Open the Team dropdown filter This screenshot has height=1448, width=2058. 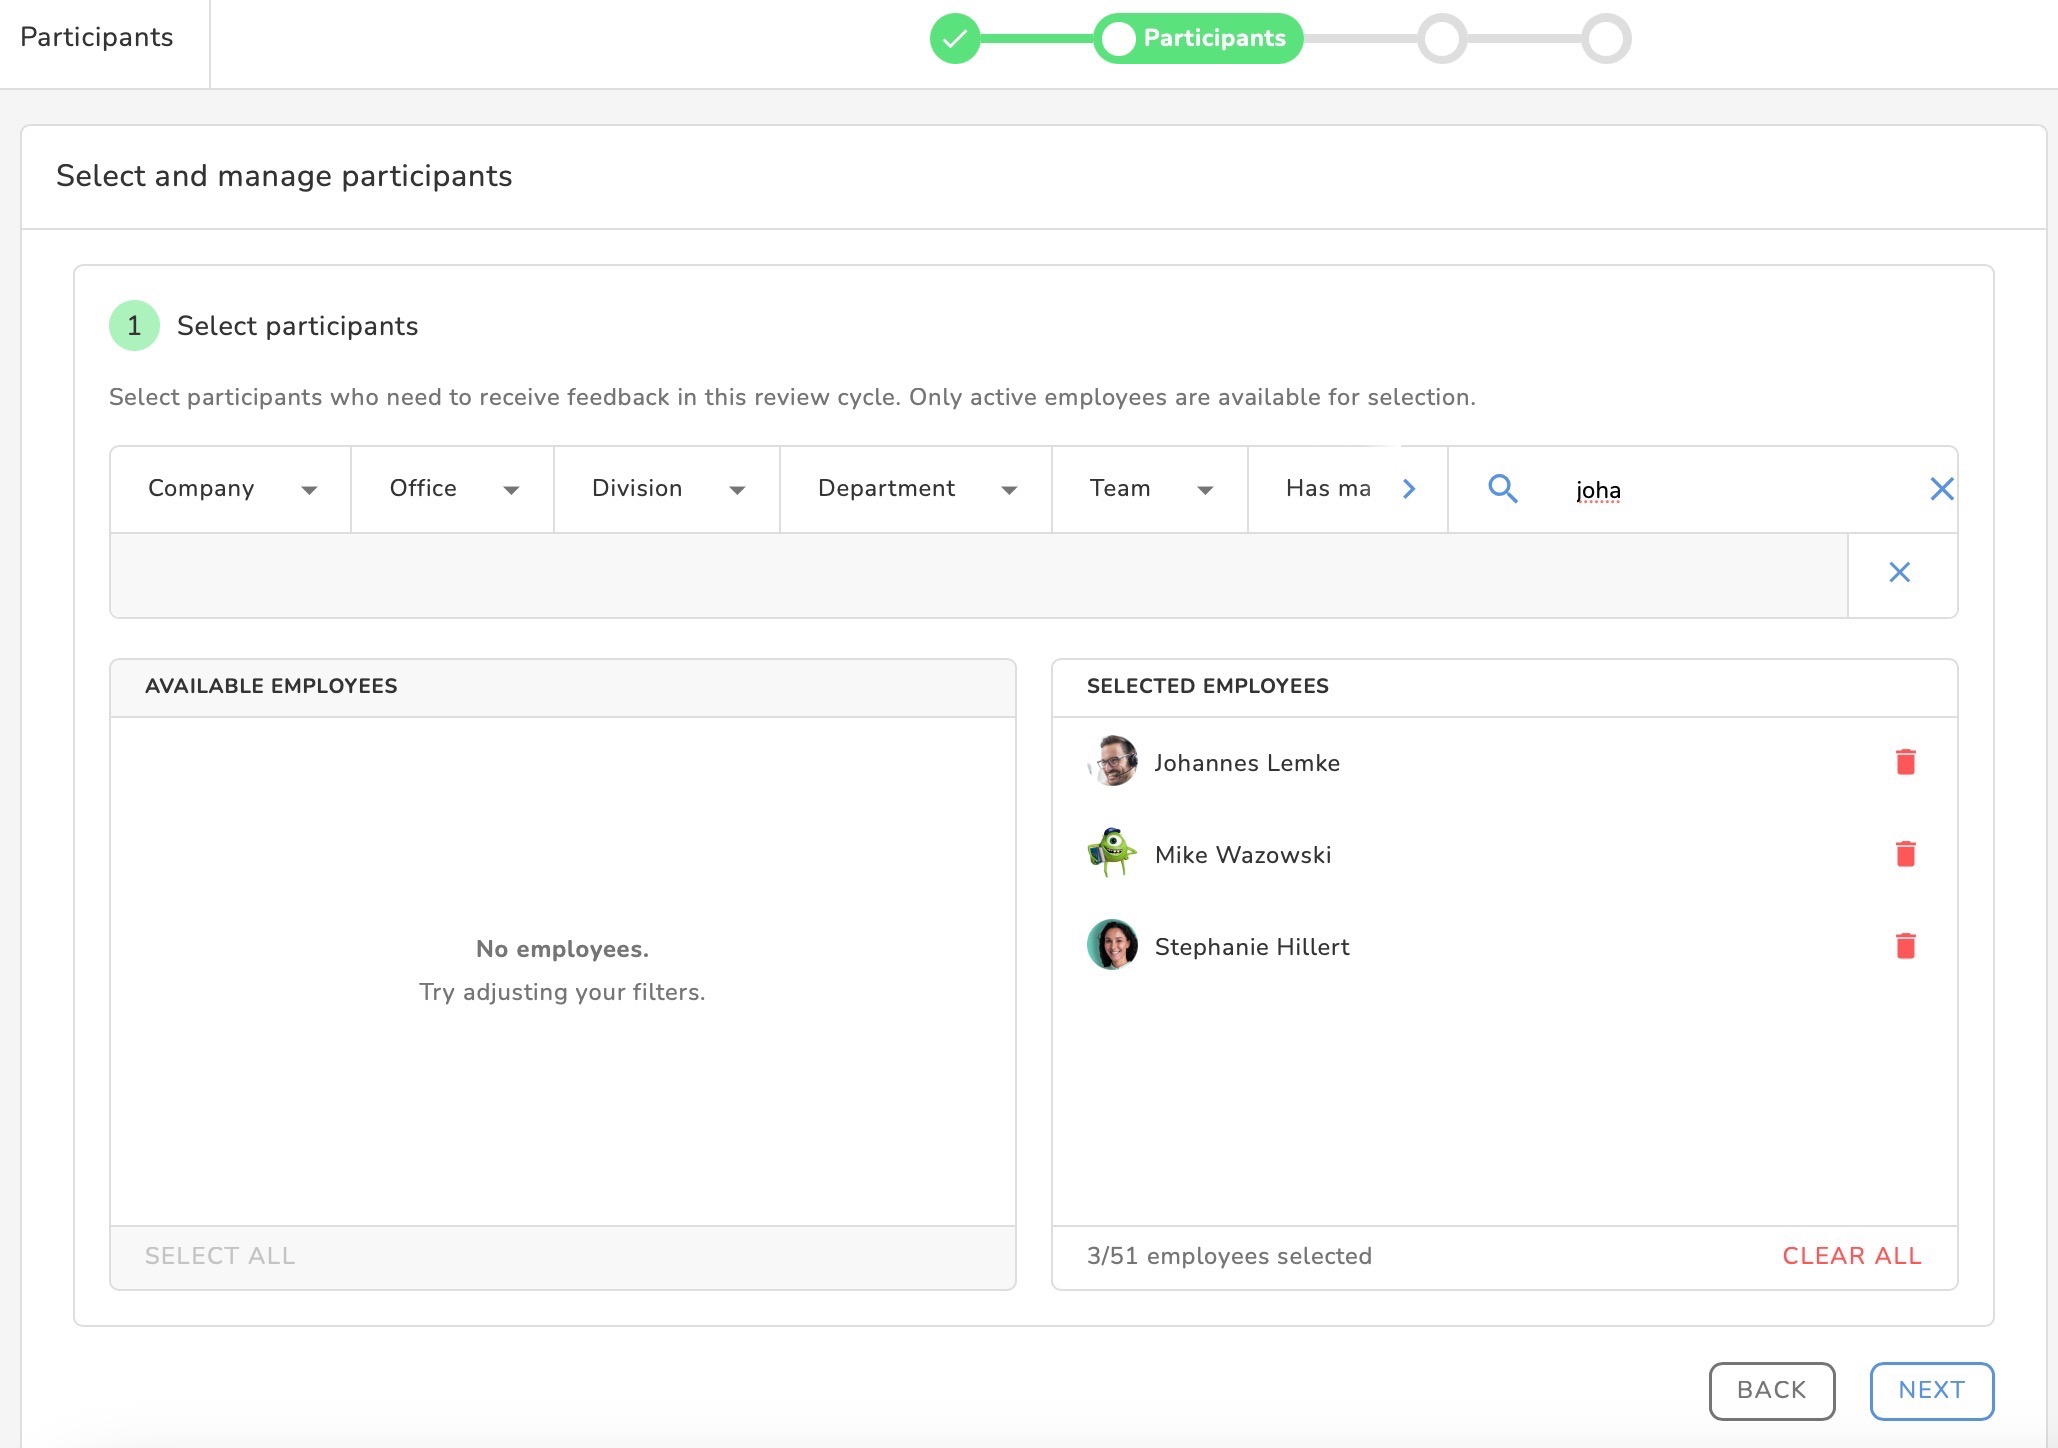pos(1150,489)
